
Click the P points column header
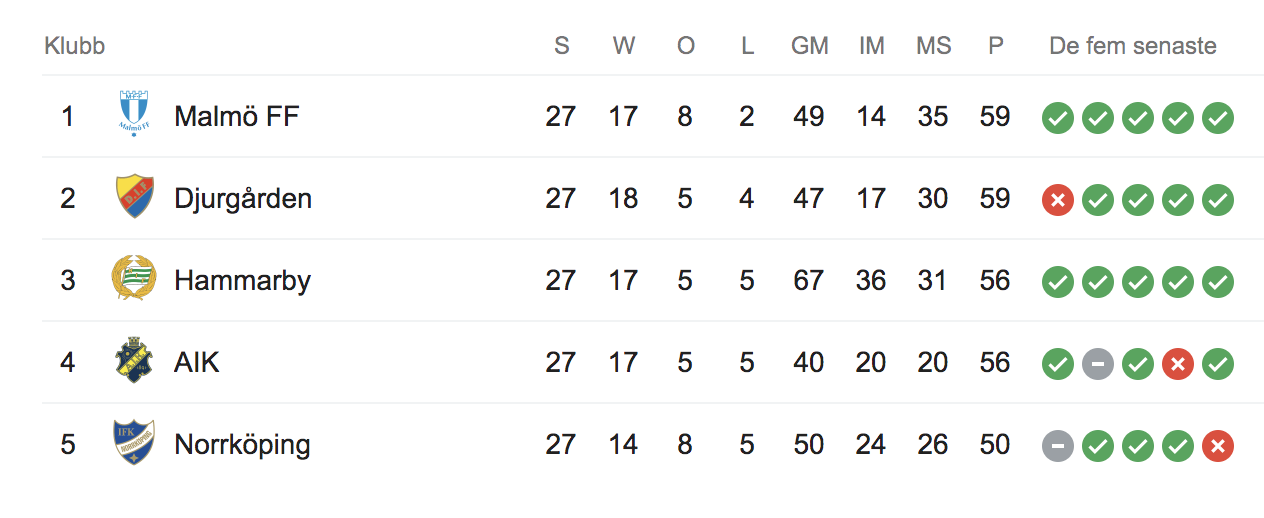point(995,46)
